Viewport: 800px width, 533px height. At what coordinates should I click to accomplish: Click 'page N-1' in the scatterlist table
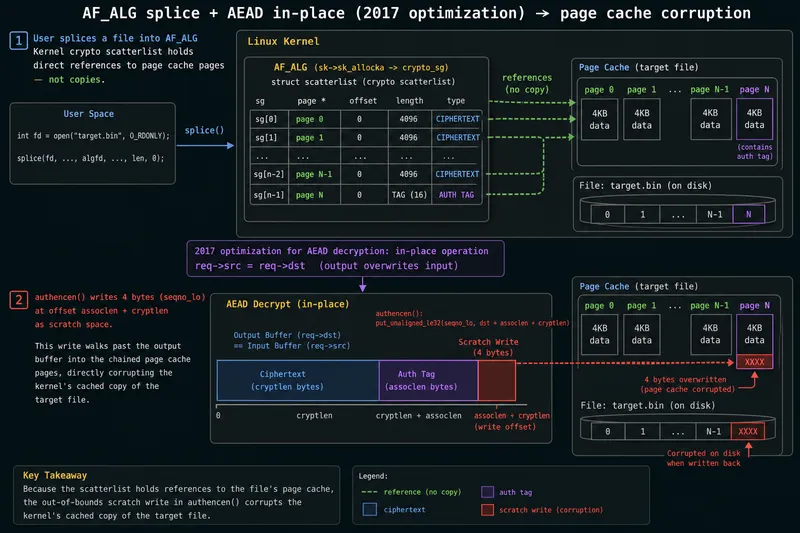coord(314,174)
